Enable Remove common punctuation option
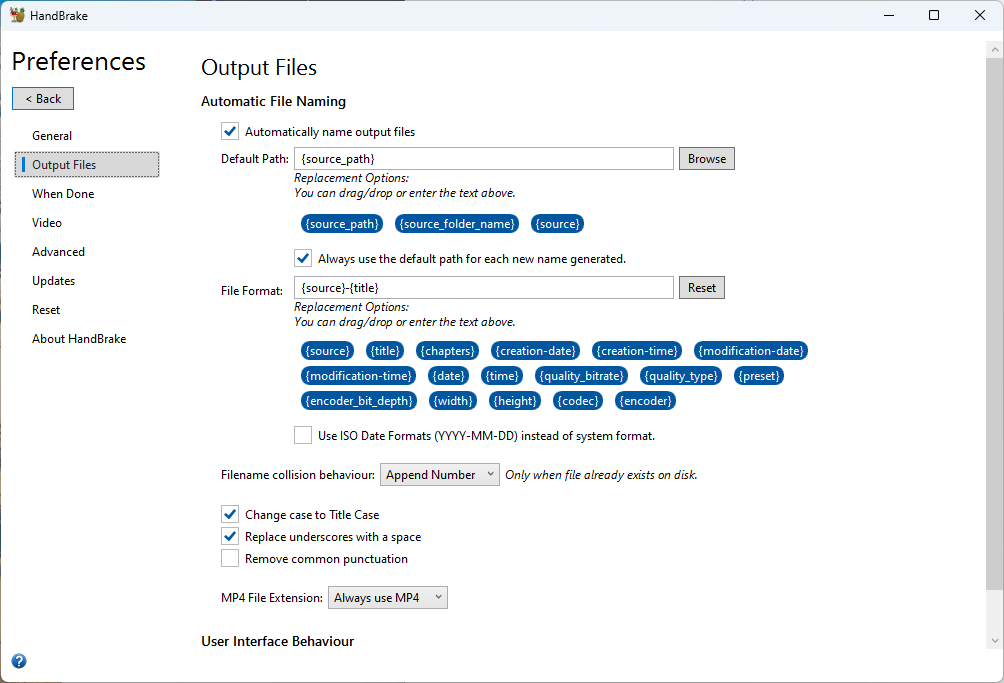Screen dimensions: 1004x683 point(230,559)
